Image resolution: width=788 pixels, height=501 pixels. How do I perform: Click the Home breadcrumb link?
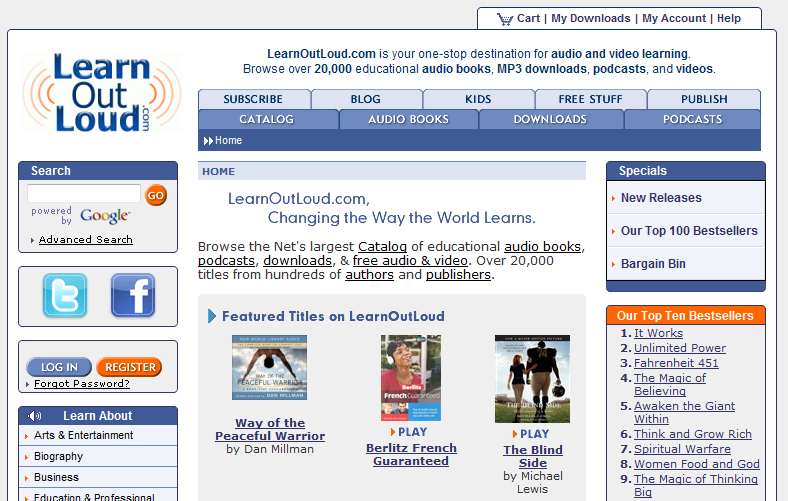point(228,141)
